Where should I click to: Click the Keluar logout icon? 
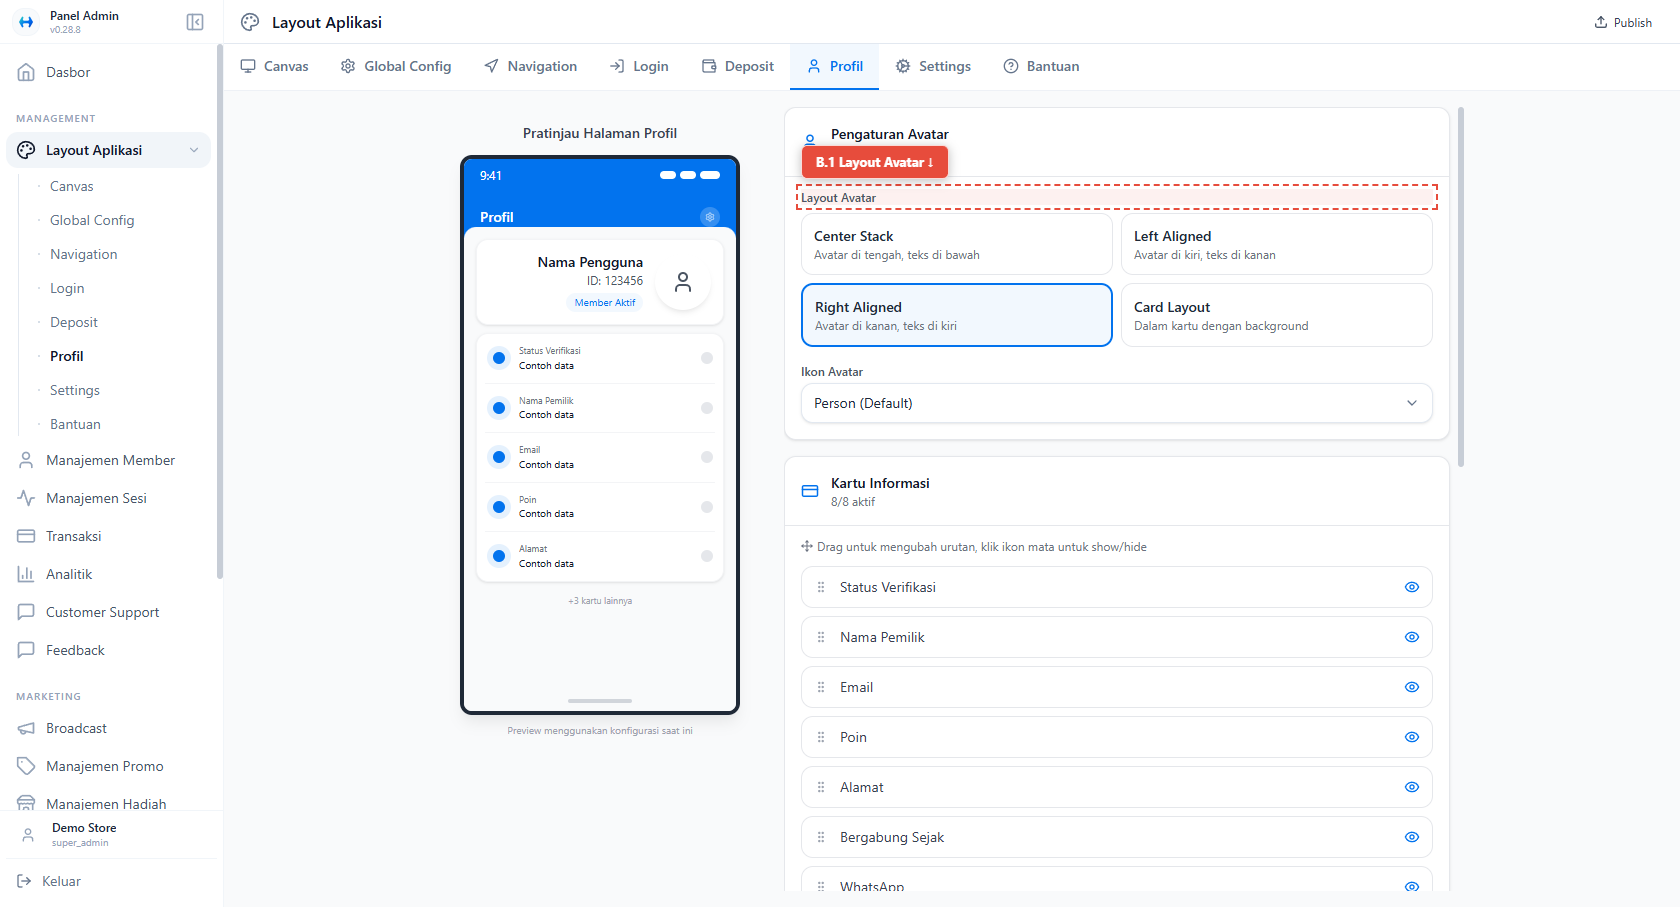[x=24, y=881]
